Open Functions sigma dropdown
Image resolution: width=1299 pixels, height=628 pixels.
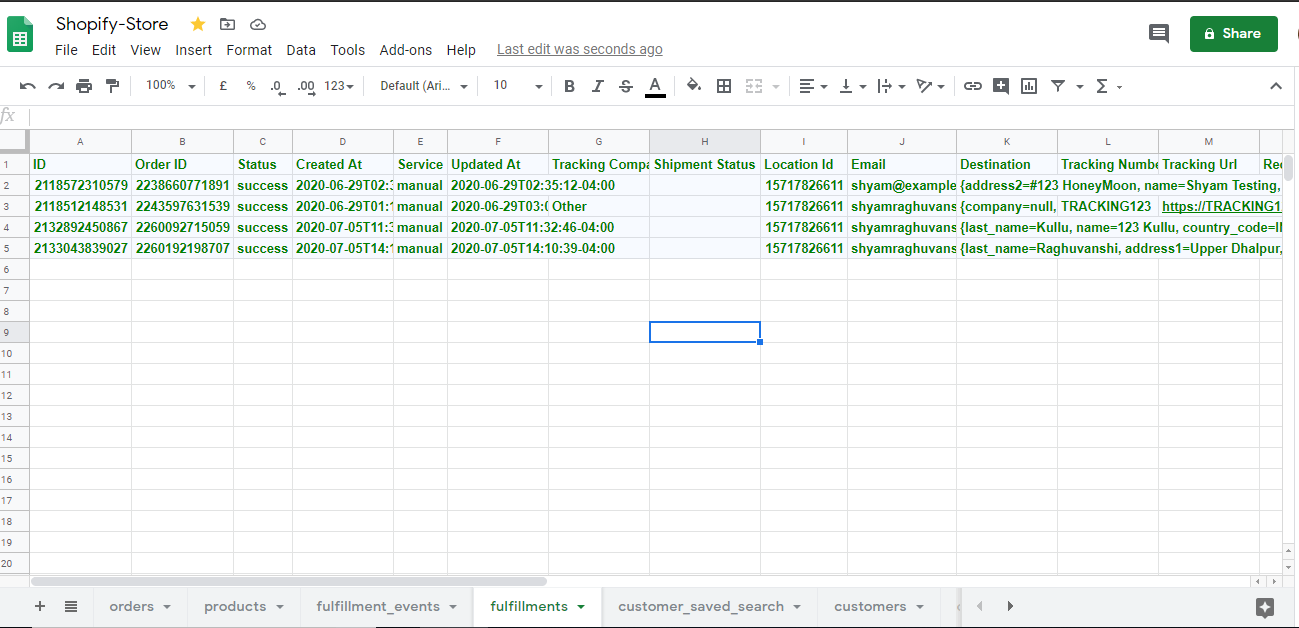(x=1109, y=86)
